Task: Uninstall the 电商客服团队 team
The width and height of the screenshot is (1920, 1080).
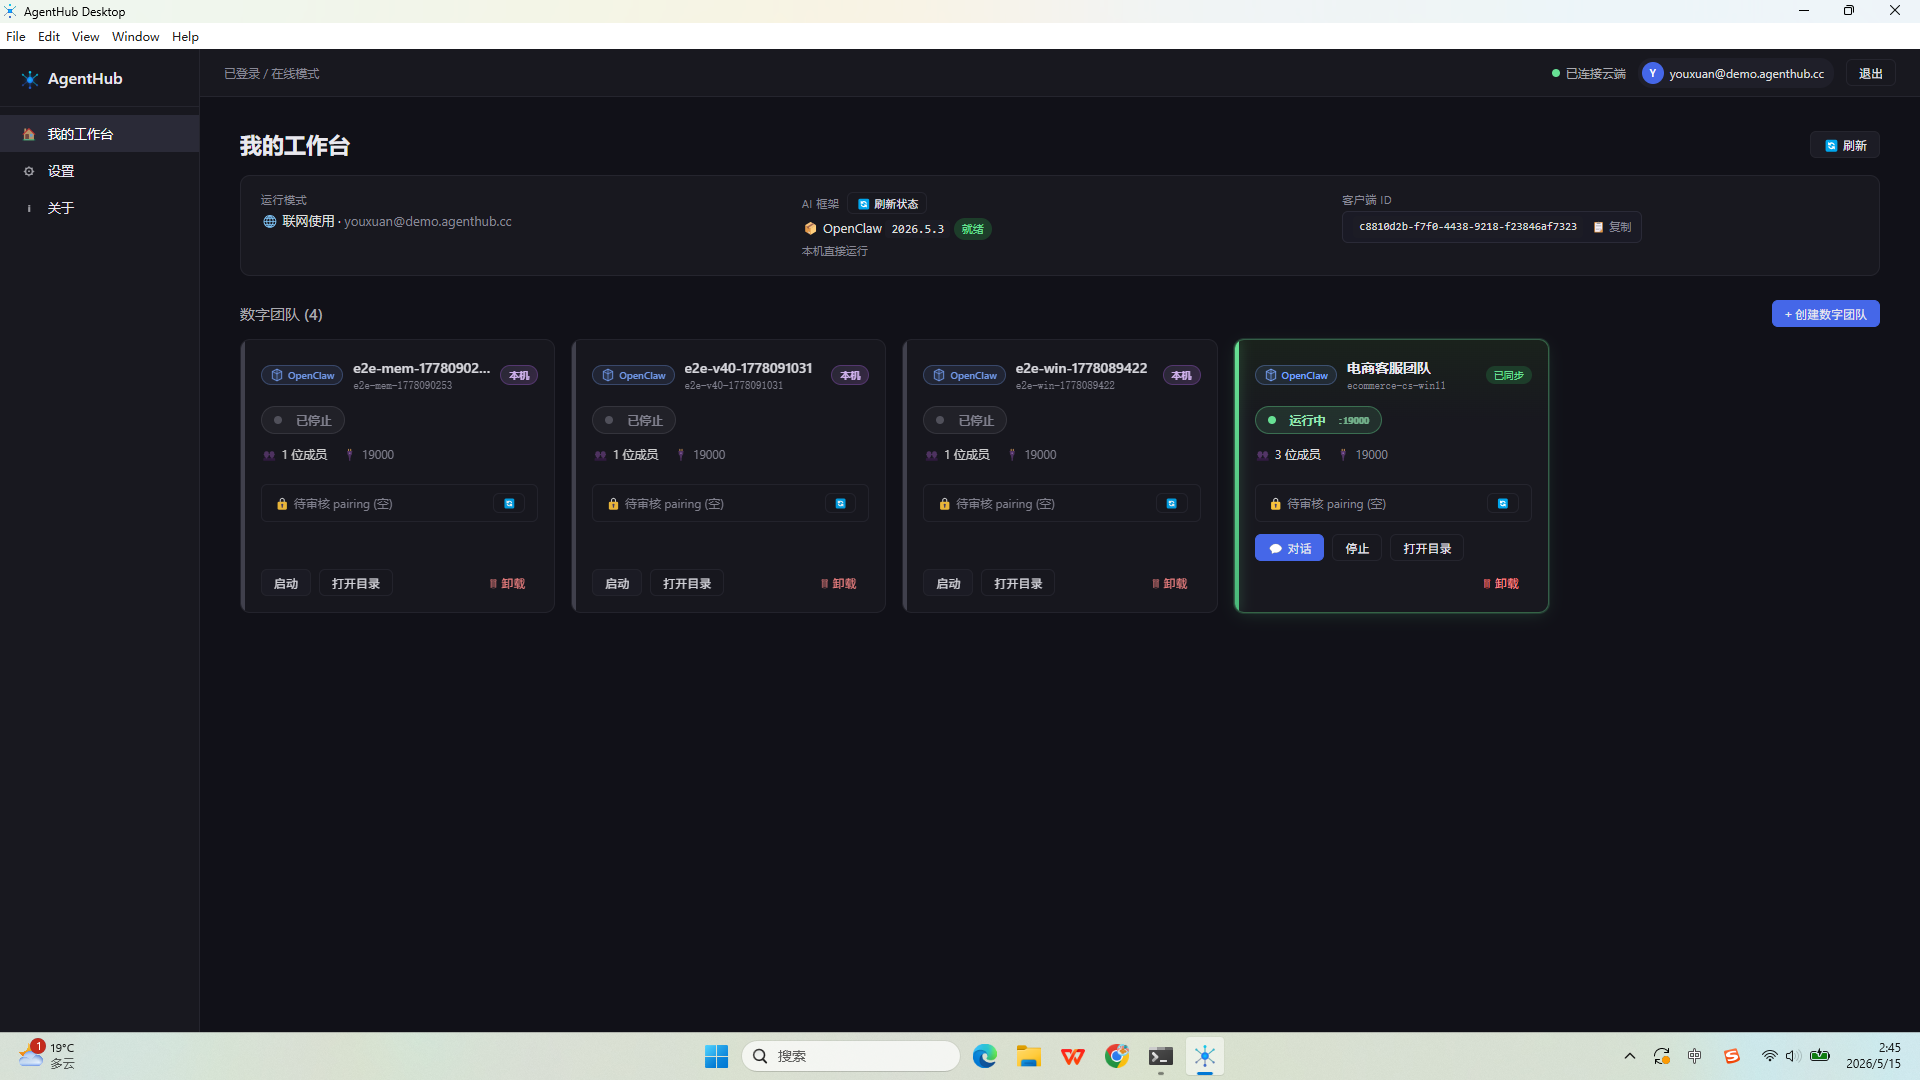Action: tap(1501, 584)
